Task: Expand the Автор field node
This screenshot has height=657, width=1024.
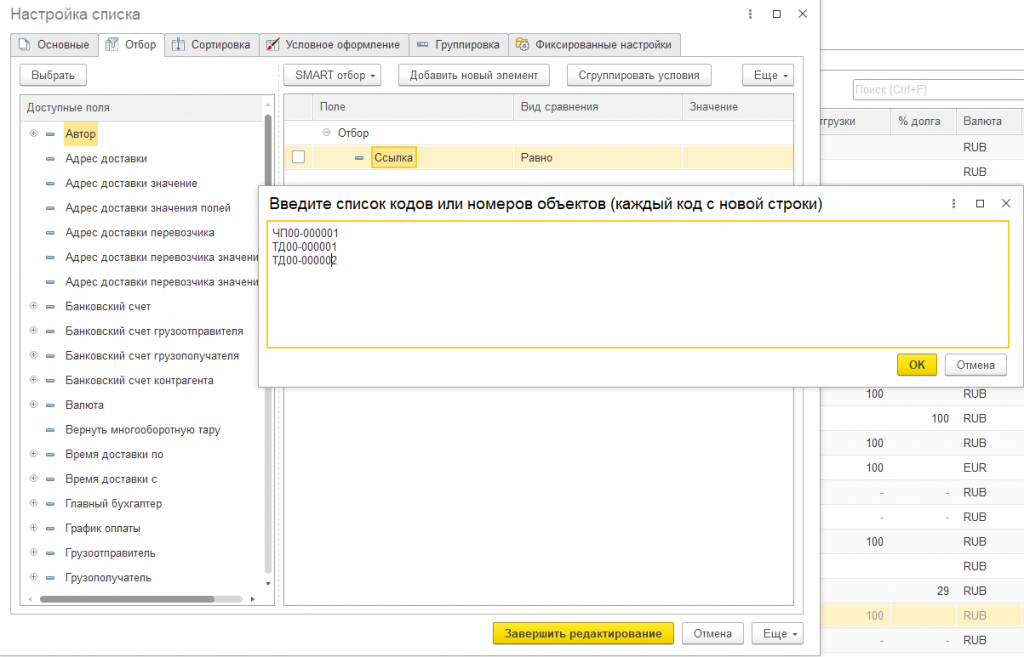Action: coord(33,133)
